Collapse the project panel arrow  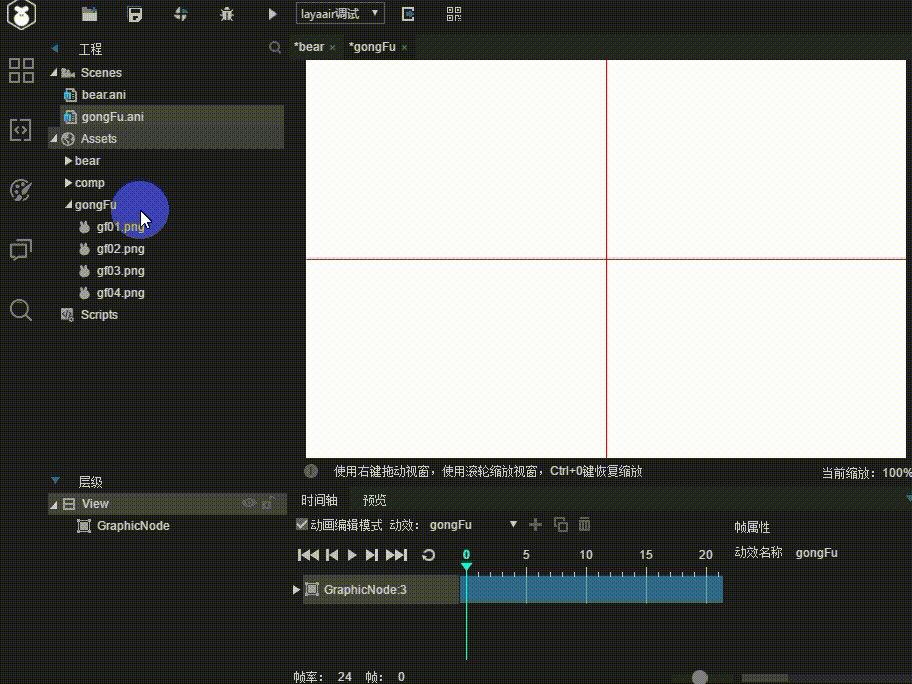pos(55,48)
